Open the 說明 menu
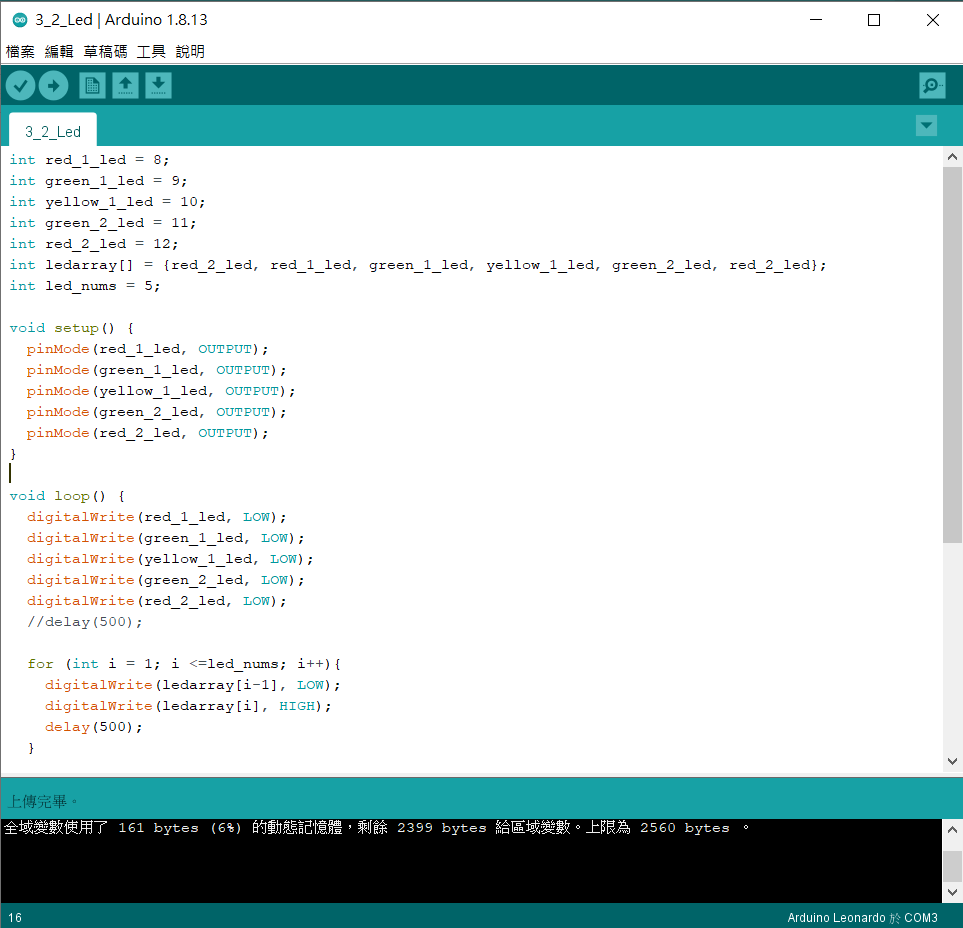The width and height of the screenshot is (963, 928). [x=190, y=52]
